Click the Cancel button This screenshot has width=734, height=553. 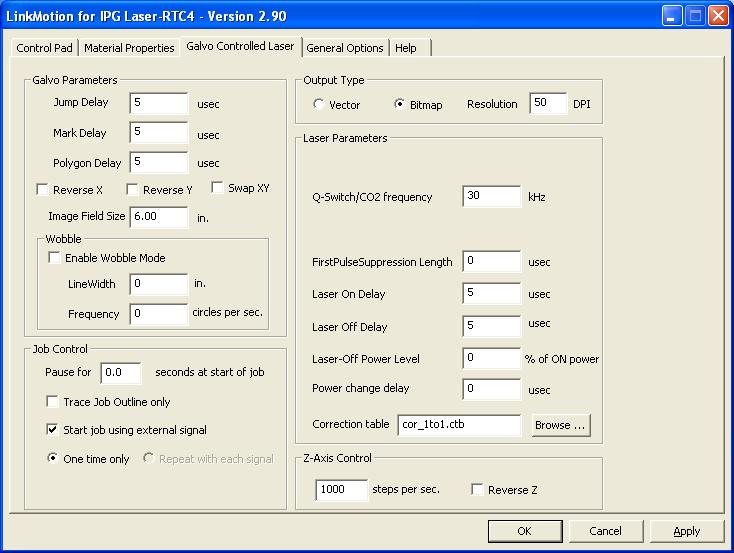coord(606,531)
